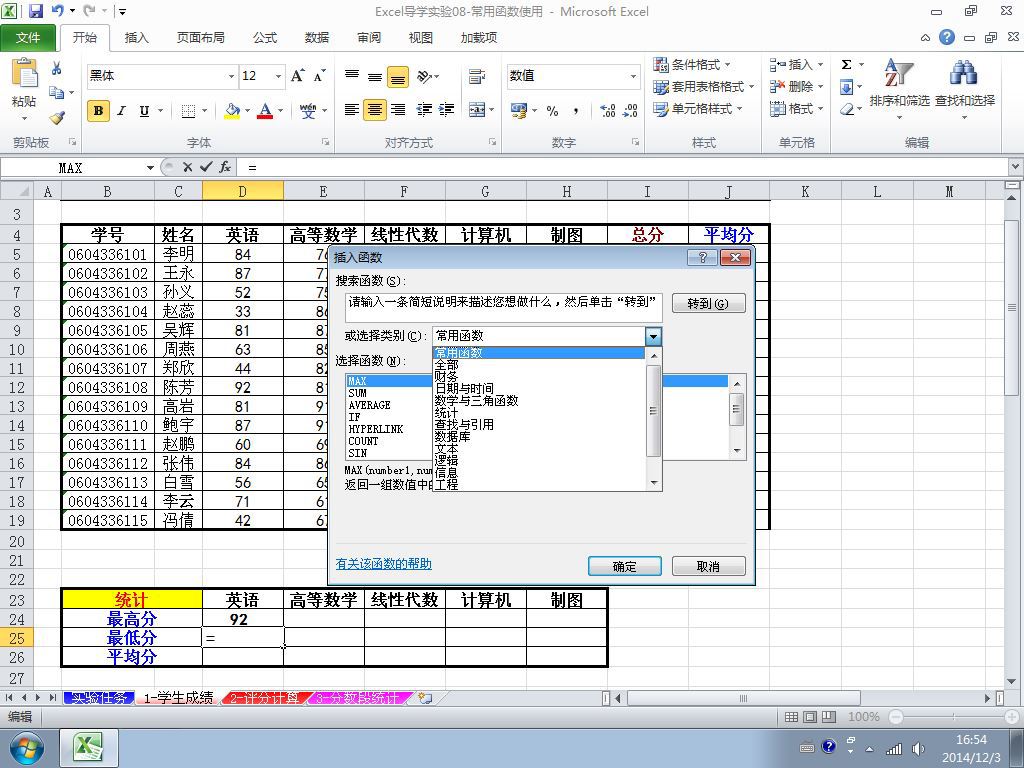Click the search function description box
Screen dimensions: 1024x768
pos(504,307)
